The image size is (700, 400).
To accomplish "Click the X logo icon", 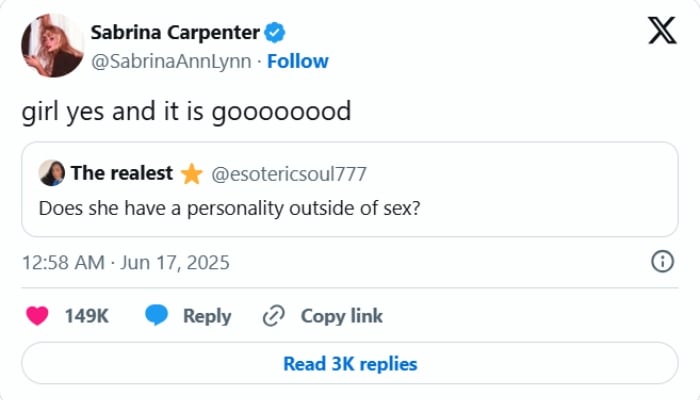I will [x=661, y=33].
